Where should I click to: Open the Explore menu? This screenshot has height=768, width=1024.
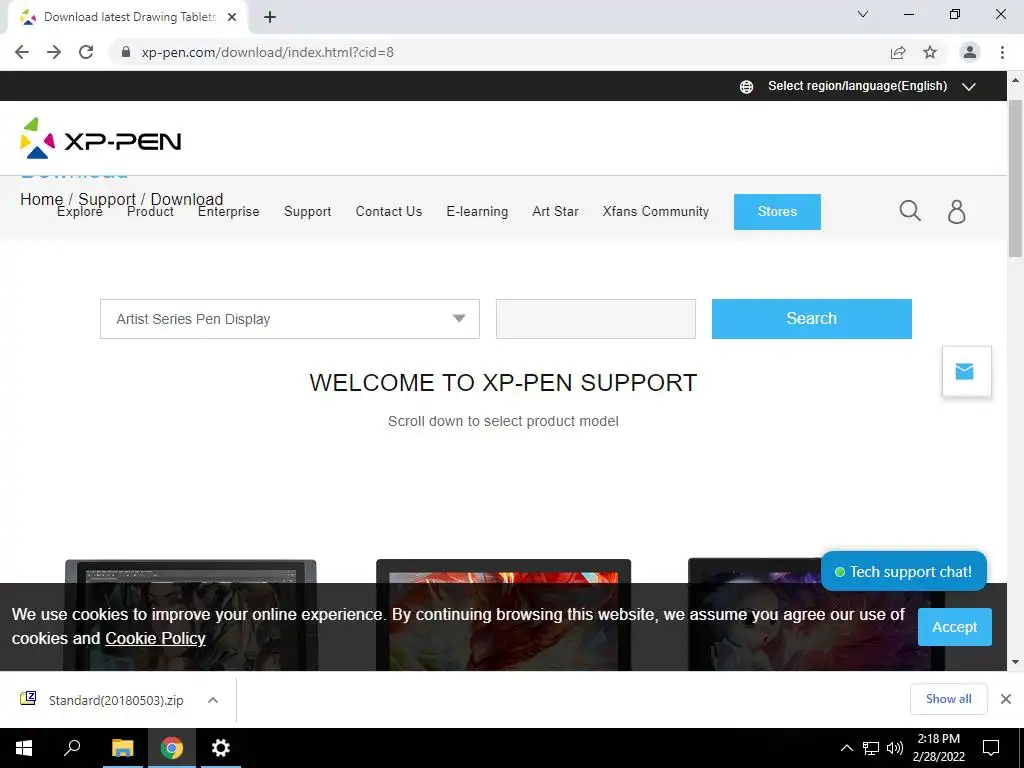[x=80, y=212]
